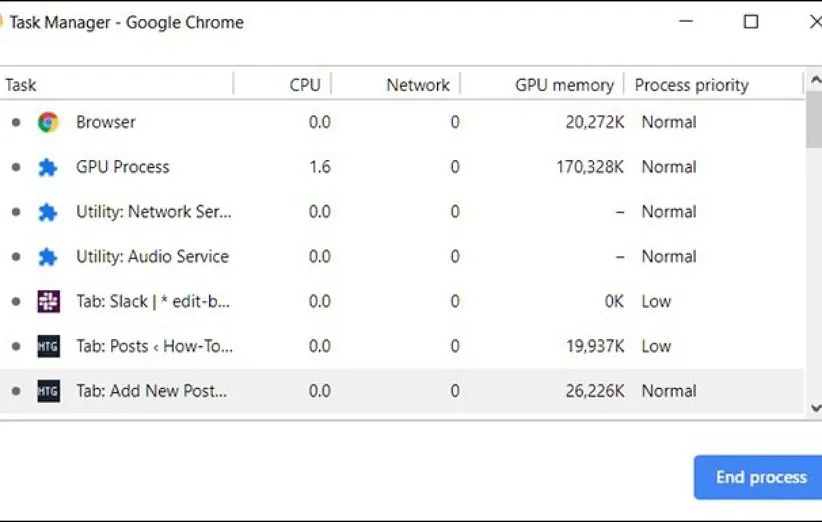This screenshot has width=822, height=522.
Task: Click scrollbar down arrow in process list
Action: (x=814, y=408)
